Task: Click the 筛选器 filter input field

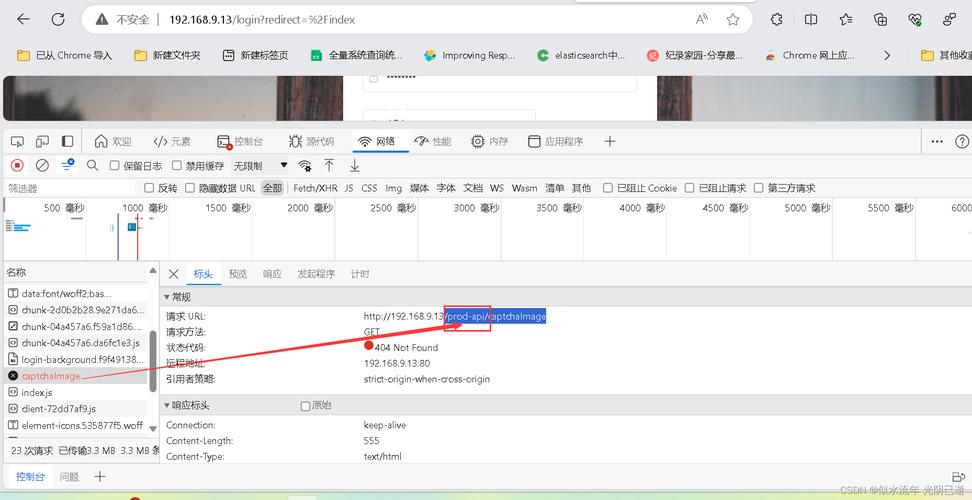Action: (x=68, y=188)
